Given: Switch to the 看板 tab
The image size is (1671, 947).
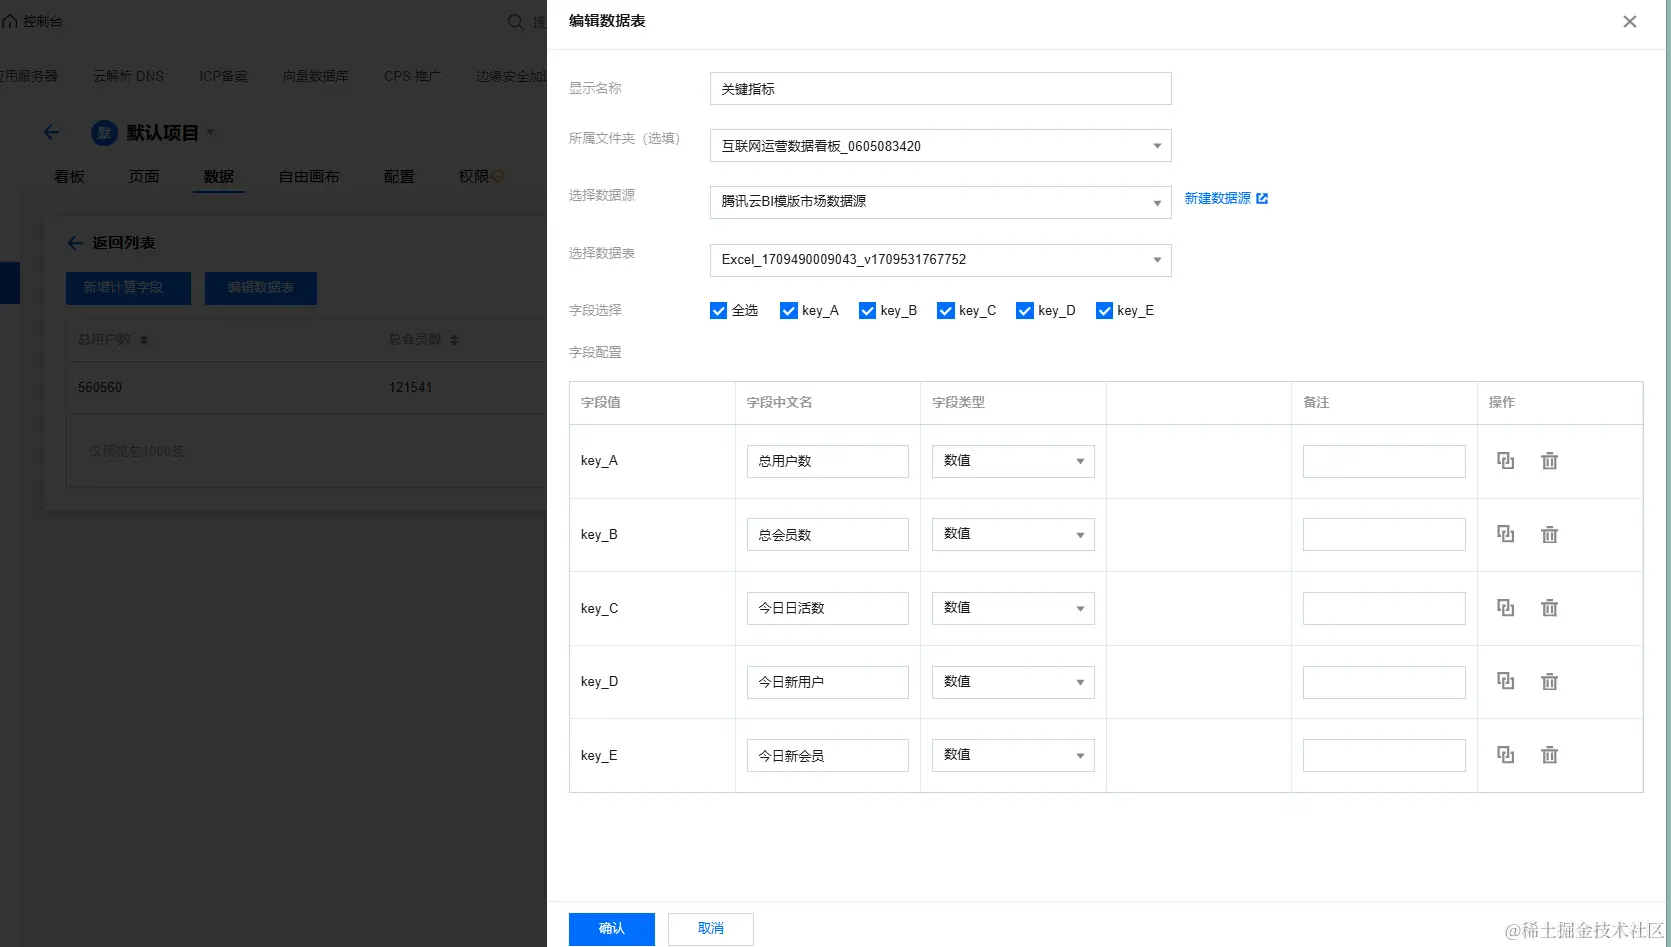Looking at the screenshot, I should [69, 177].
